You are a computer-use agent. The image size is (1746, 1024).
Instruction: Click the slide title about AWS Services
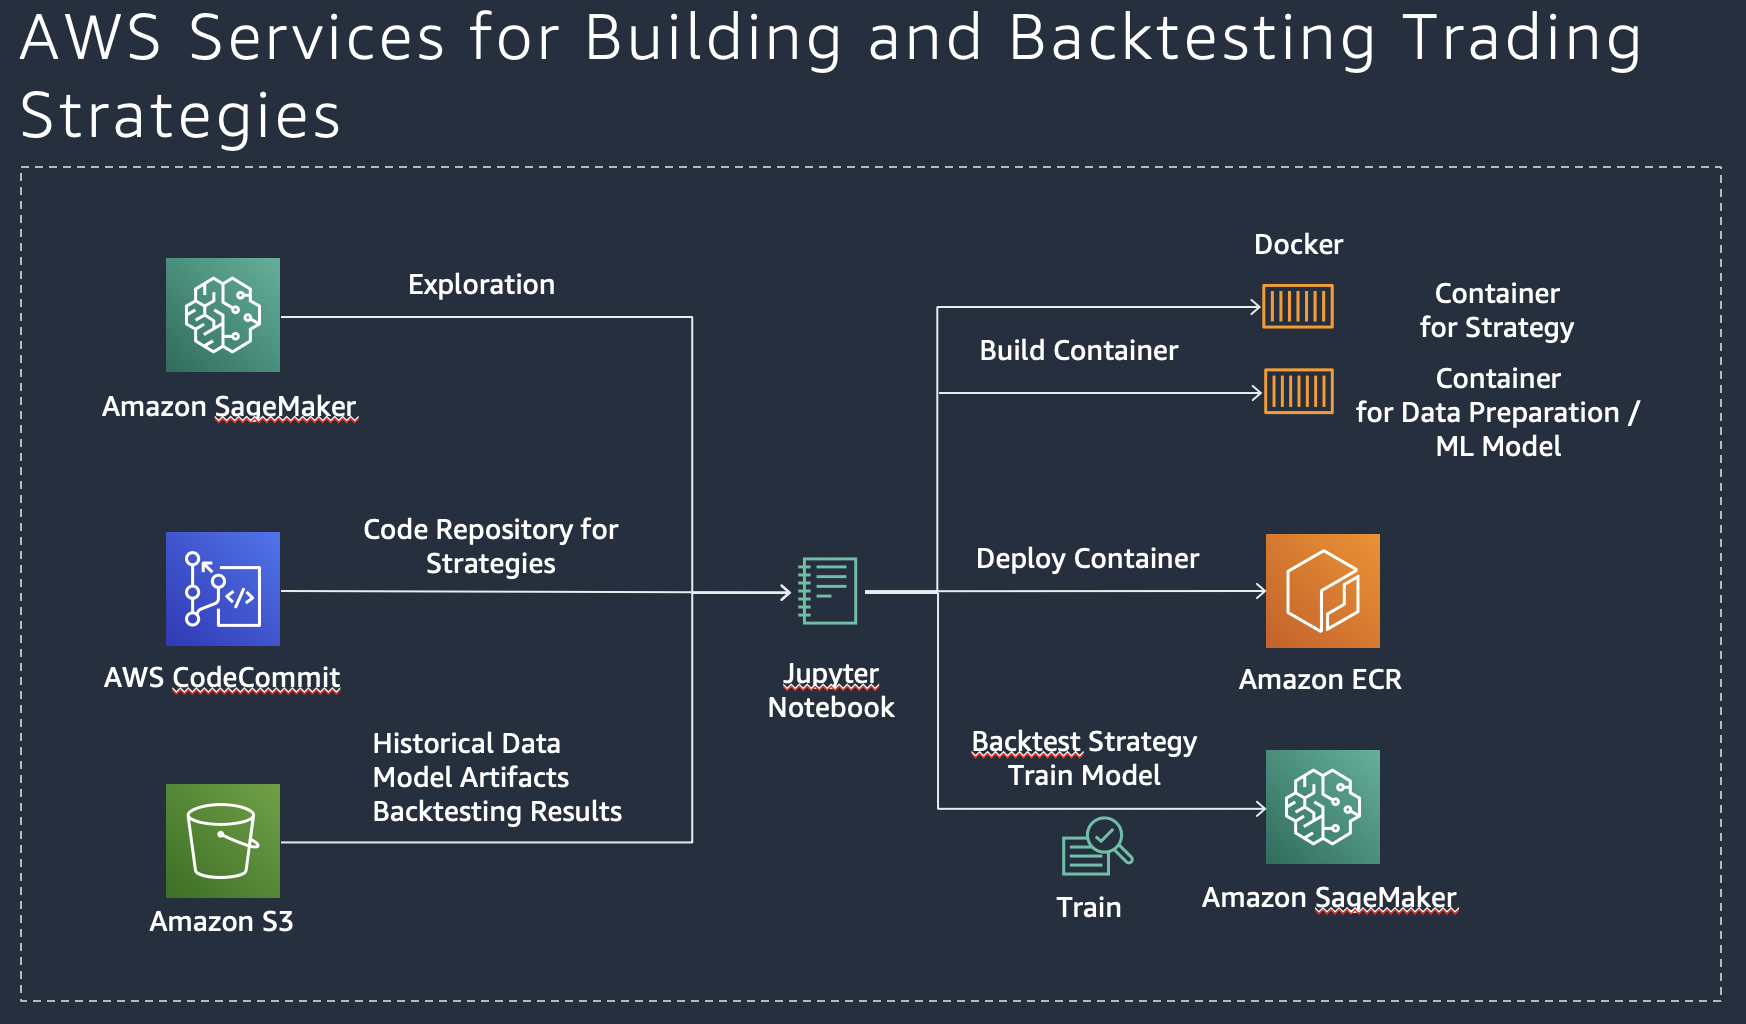(830, 76)
